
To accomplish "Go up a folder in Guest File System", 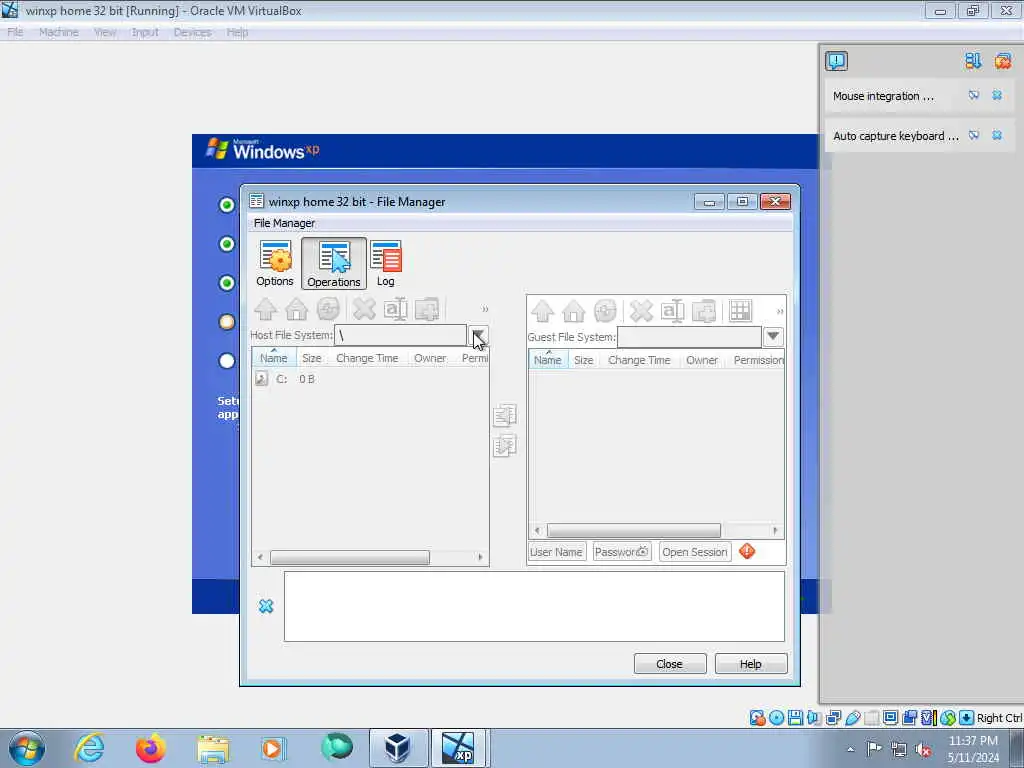I will [x=543, y=312].
